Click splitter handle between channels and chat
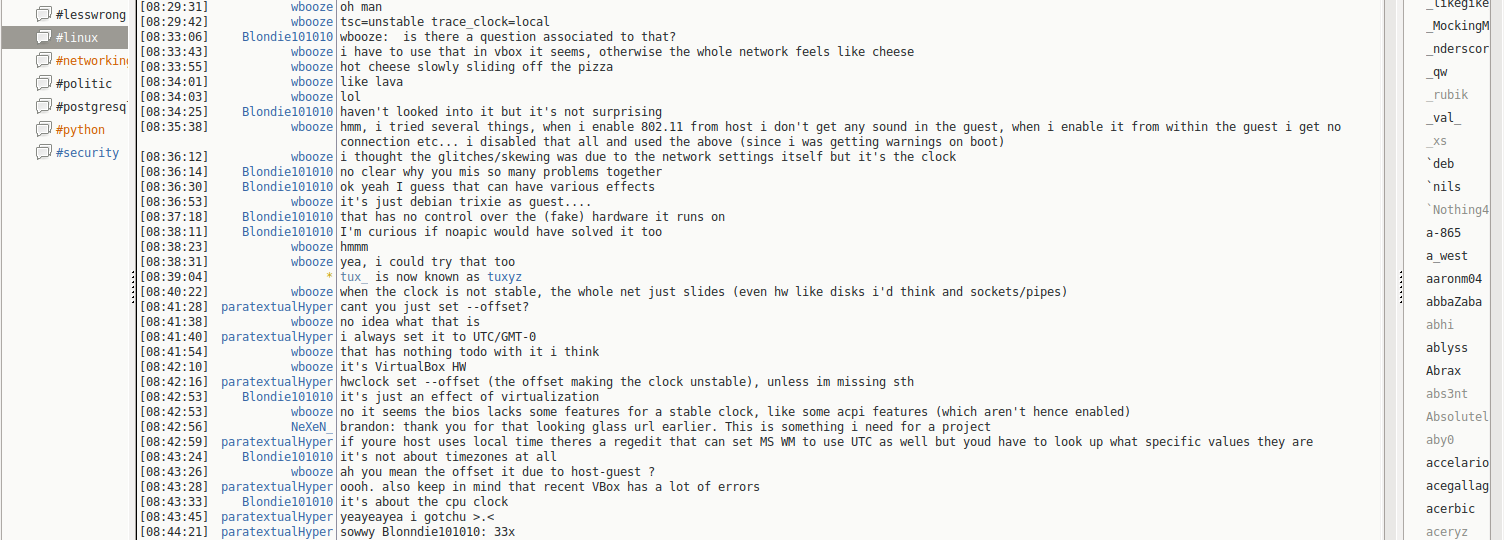Viewport: 1504px width, 540px height. click(x=133, y=290)
